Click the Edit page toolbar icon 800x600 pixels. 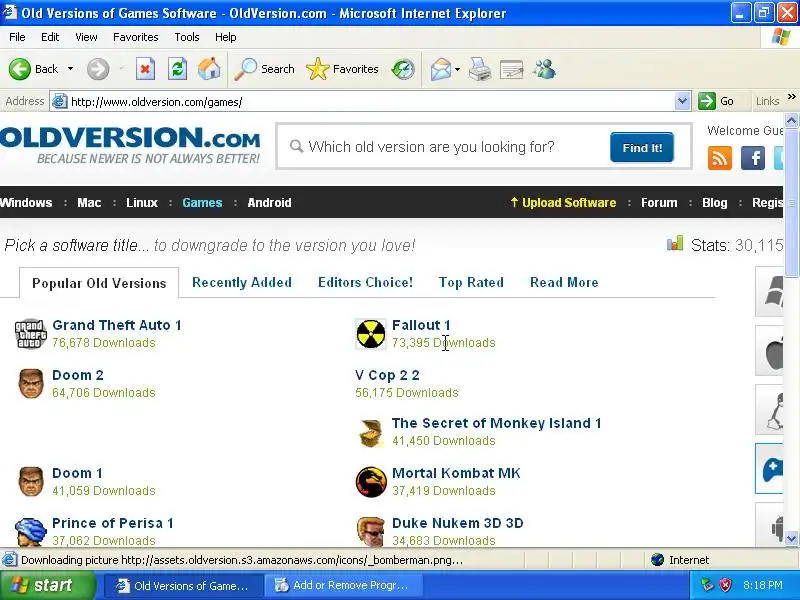point(512,69)
